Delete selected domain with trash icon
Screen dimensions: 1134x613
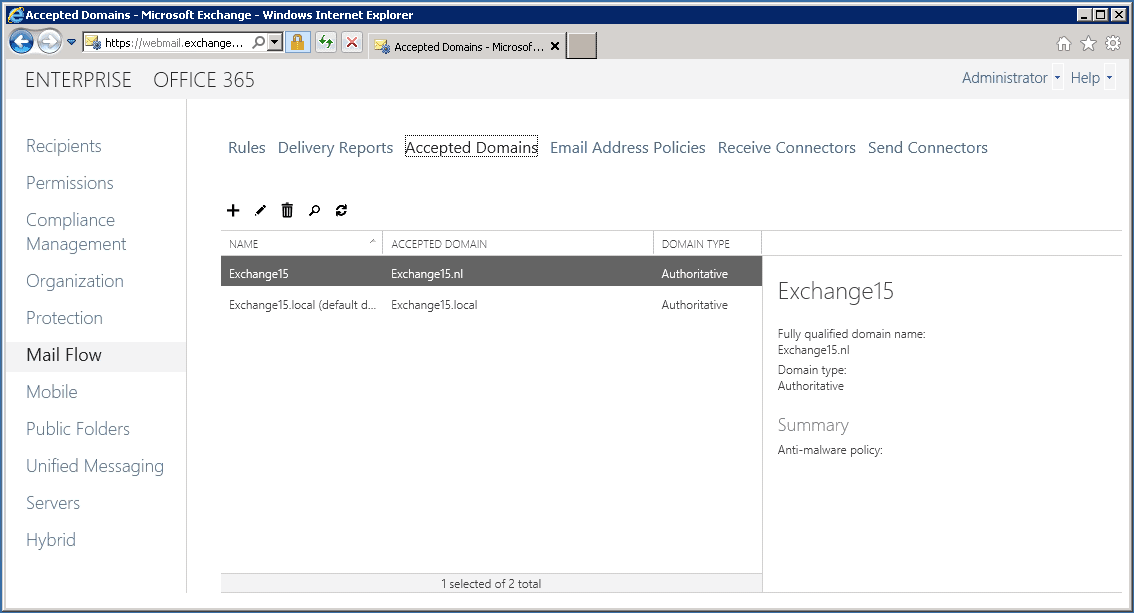(x=287, y=210)
